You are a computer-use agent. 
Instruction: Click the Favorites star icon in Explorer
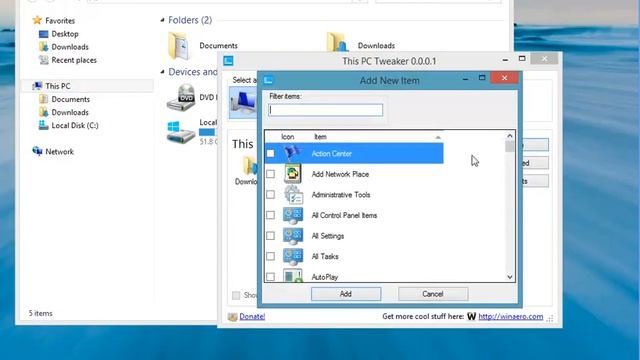pyautogui.click(x=37, y=20)
